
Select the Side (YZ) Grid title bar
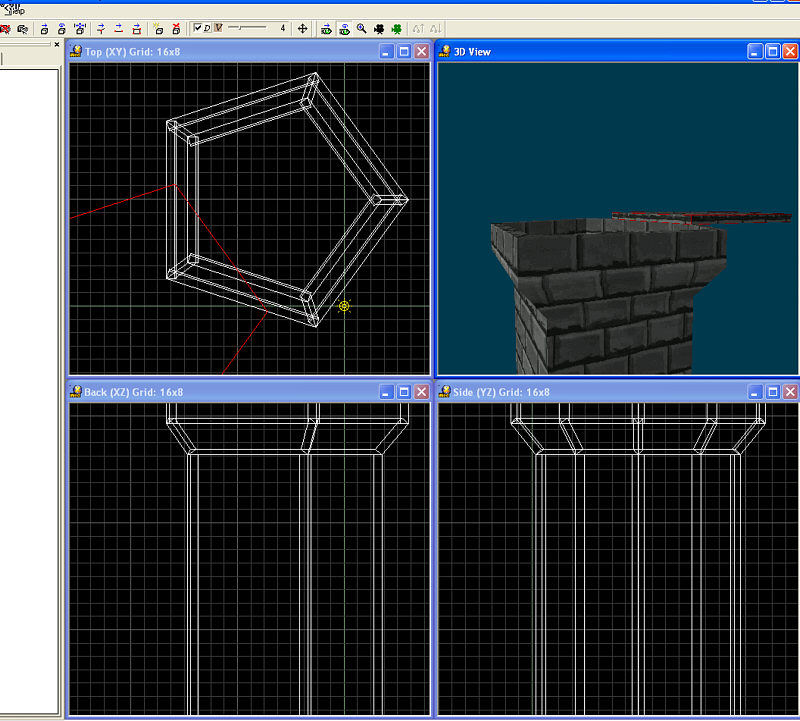tap(600, 392)
